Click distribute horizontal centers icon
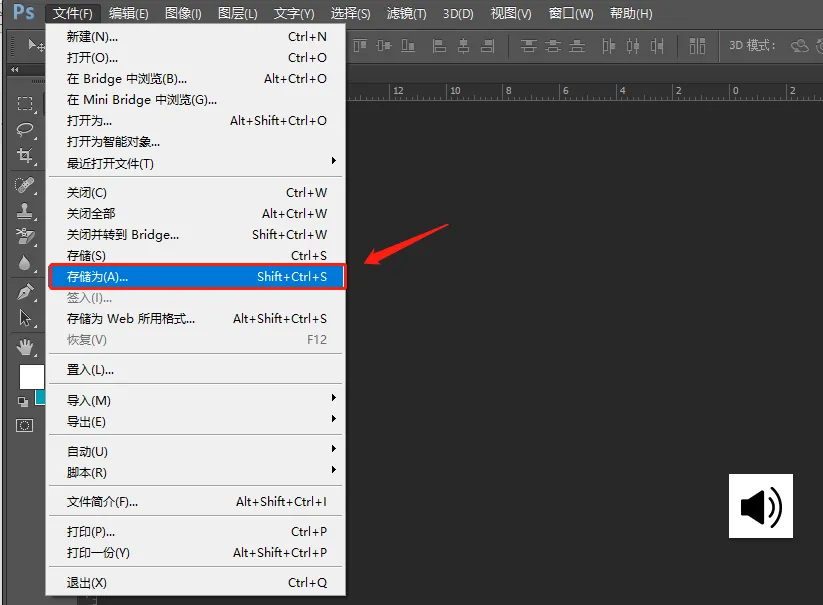This screenshot has width=823, height=605. tap(632, 46)
